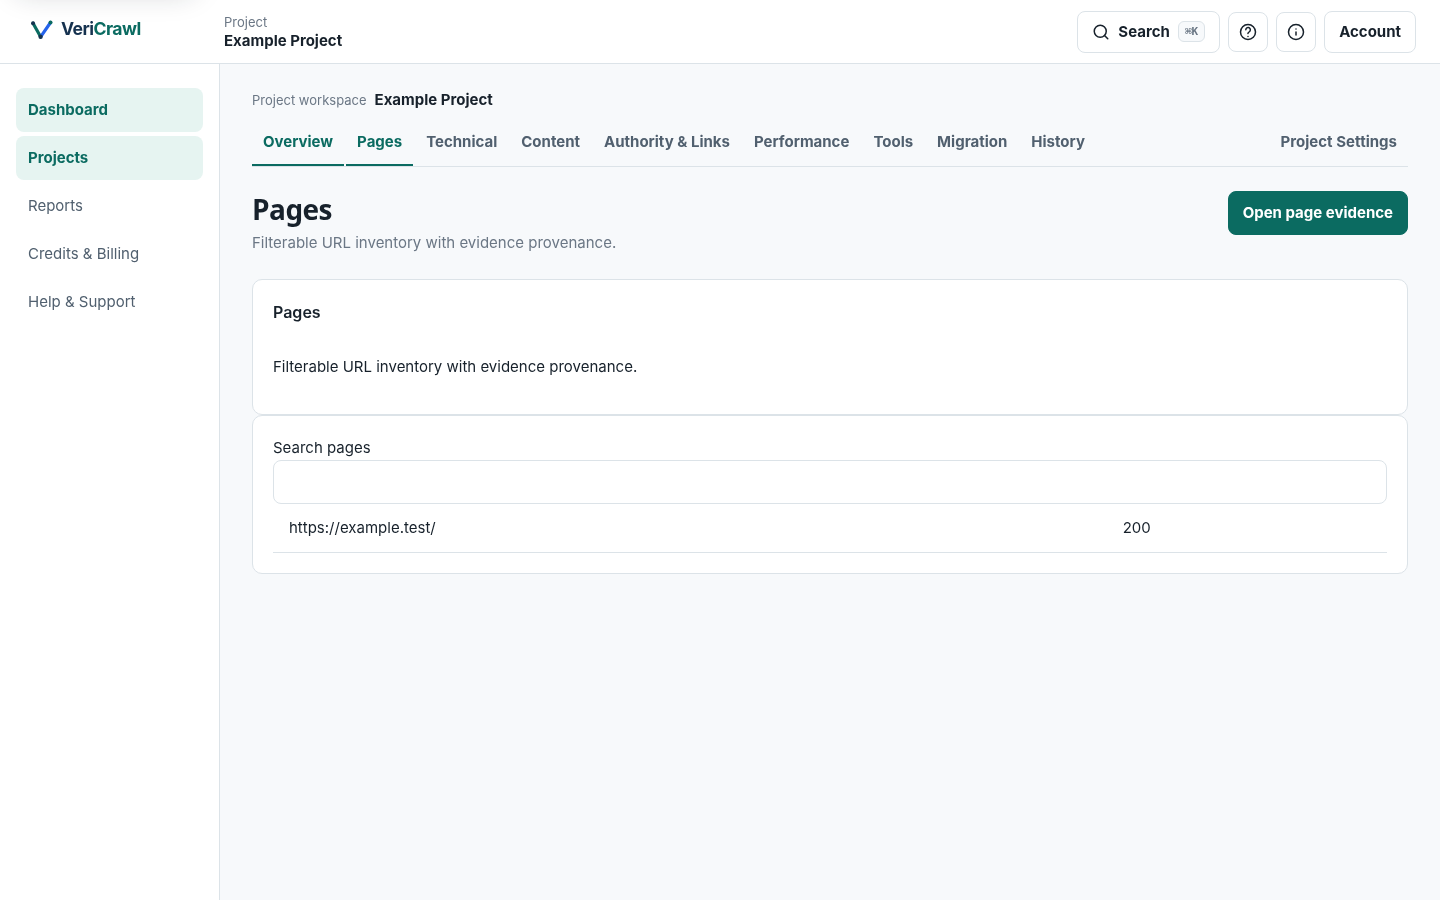
Task: Click the https://example.test/ URL row
Action: click(830, 528)
